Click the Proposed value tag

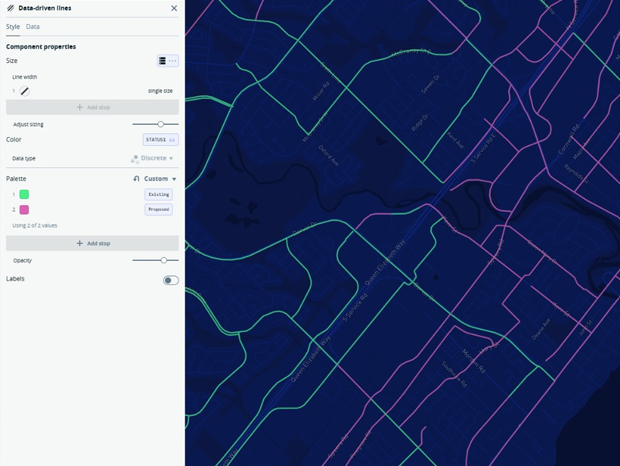coord(159,209)
